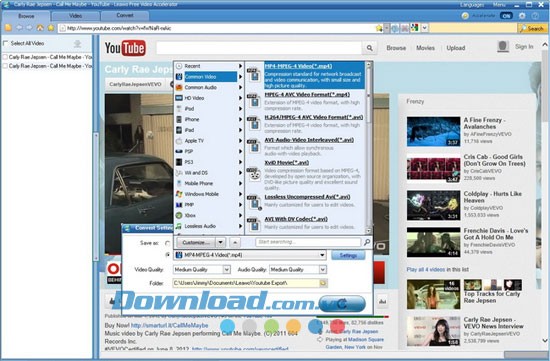Collapse the format panel with up arrow
550x361 pixels.
tap(235, 242)
